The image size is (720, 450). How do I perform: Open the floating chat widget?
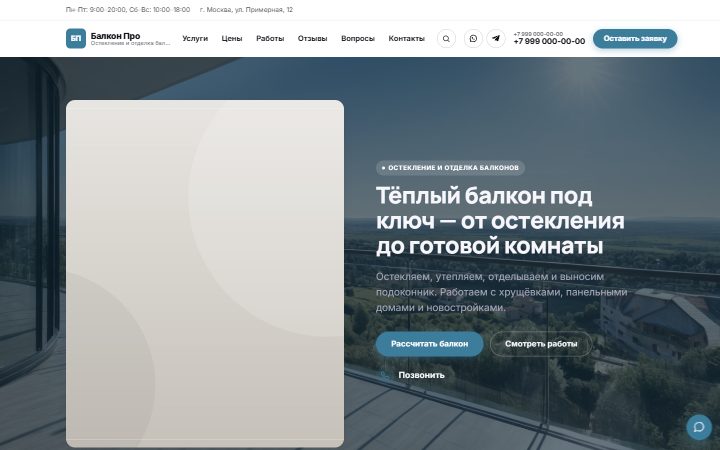[x=699, y=428]
